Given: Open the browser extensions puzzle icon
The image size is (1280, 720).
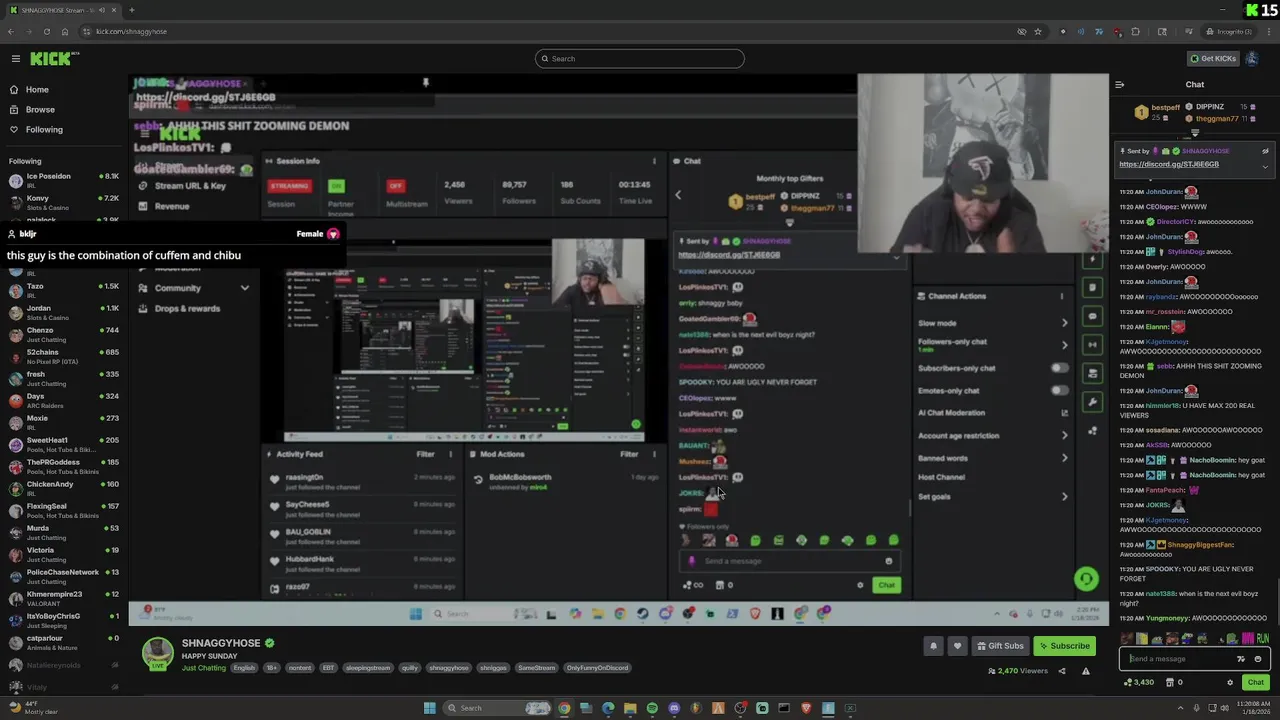Looking at the screenshot, I should tap(1135, 31).
